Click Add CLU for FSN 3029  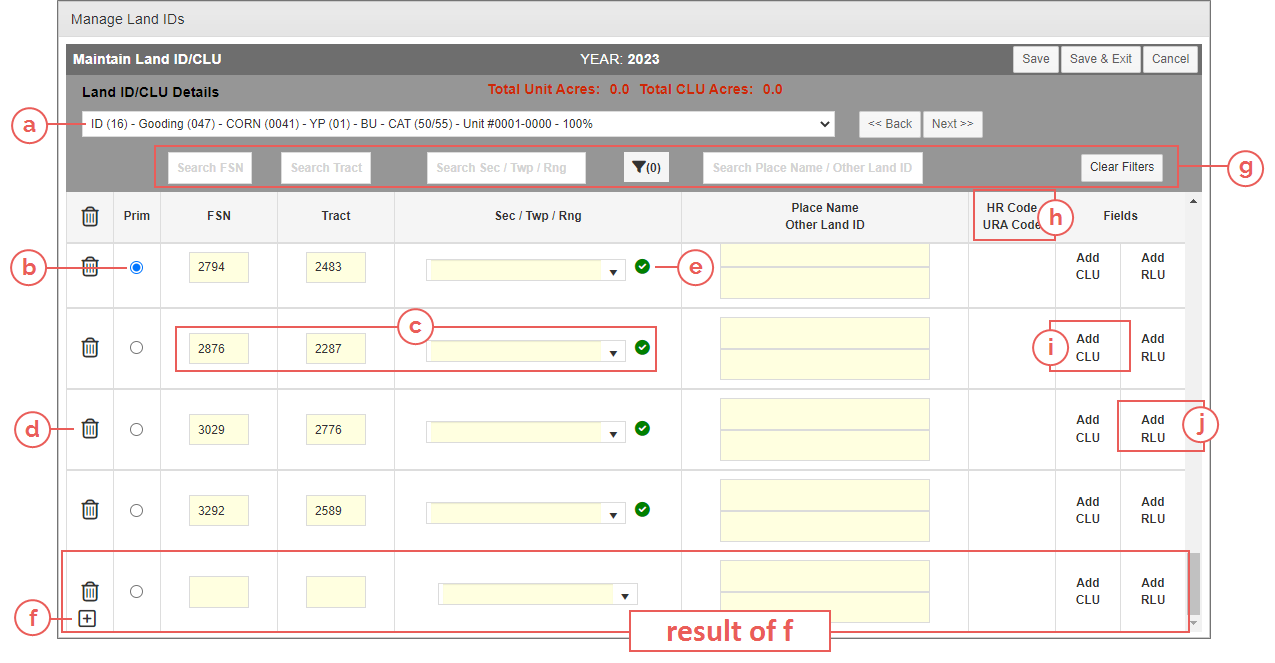tap(1088, 429)
